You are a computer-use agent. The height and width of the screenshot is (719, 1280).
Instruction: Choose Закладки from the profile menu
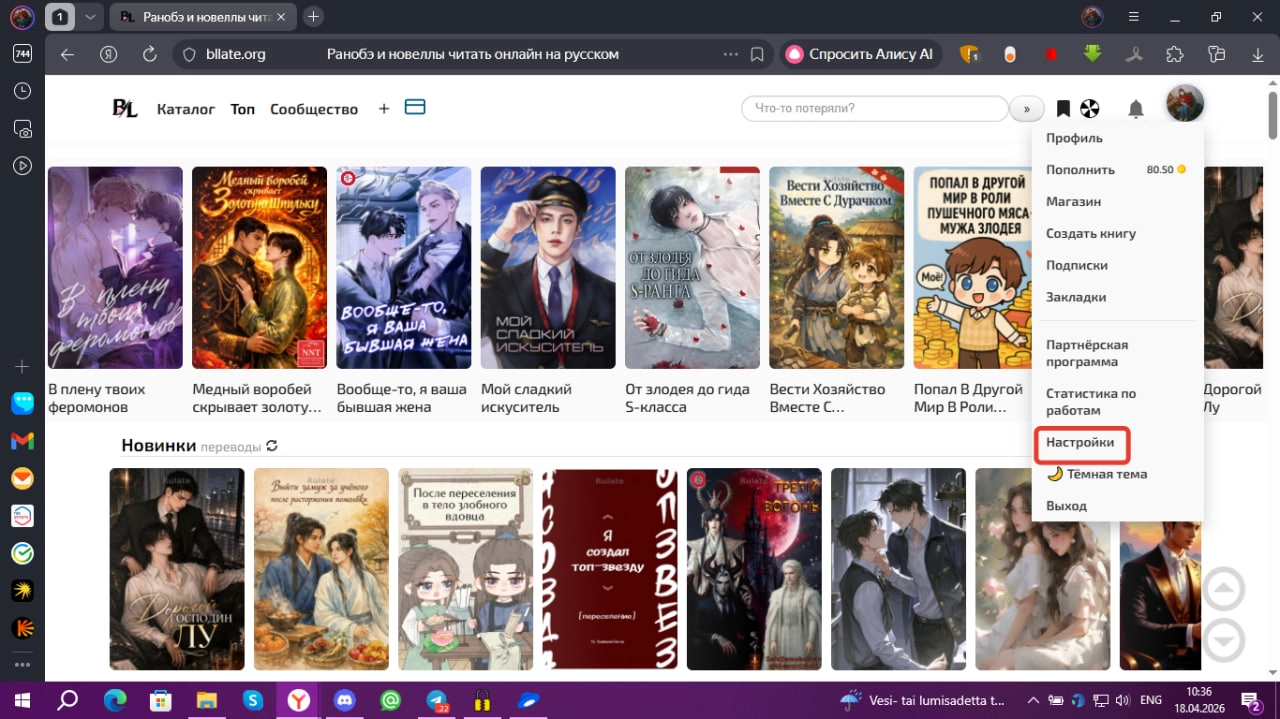click(1076, 297)
